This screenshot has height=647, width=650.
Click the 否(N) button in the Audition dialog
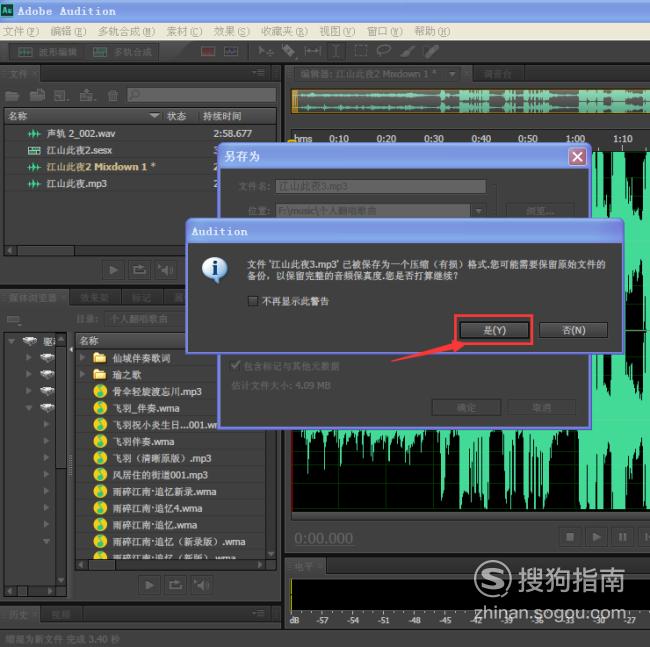coord(573,330)
